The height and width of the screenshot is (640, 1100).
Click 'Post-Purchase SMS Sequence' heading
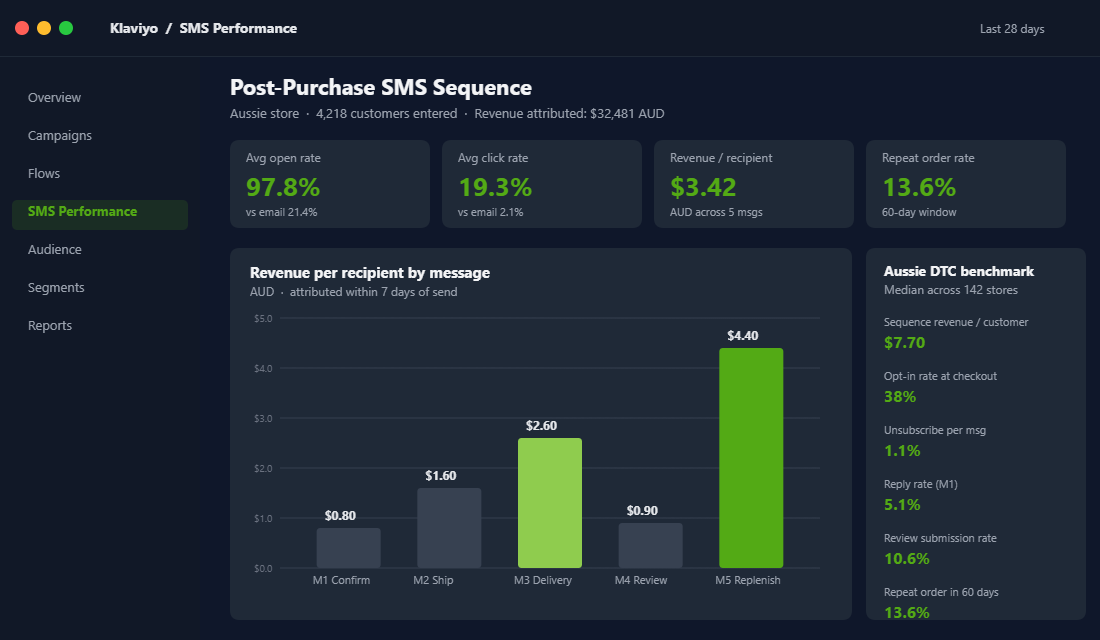pos(381,88)
